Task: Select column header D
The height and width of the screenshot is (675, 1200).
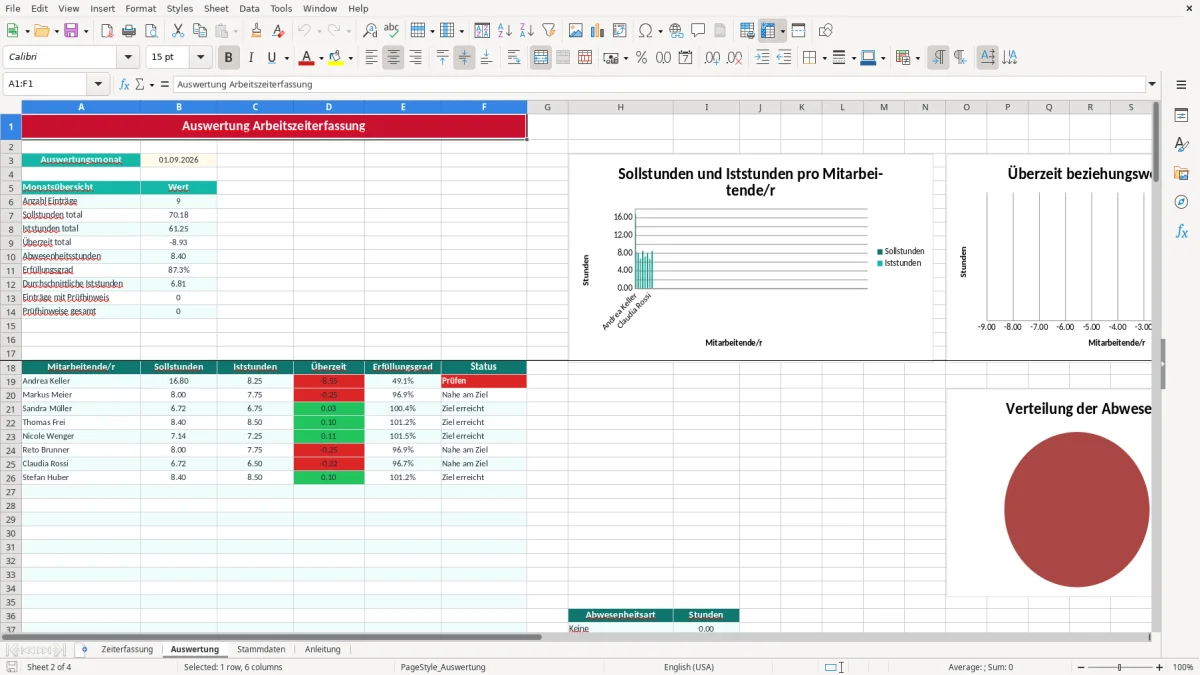Action: [328, 107]
